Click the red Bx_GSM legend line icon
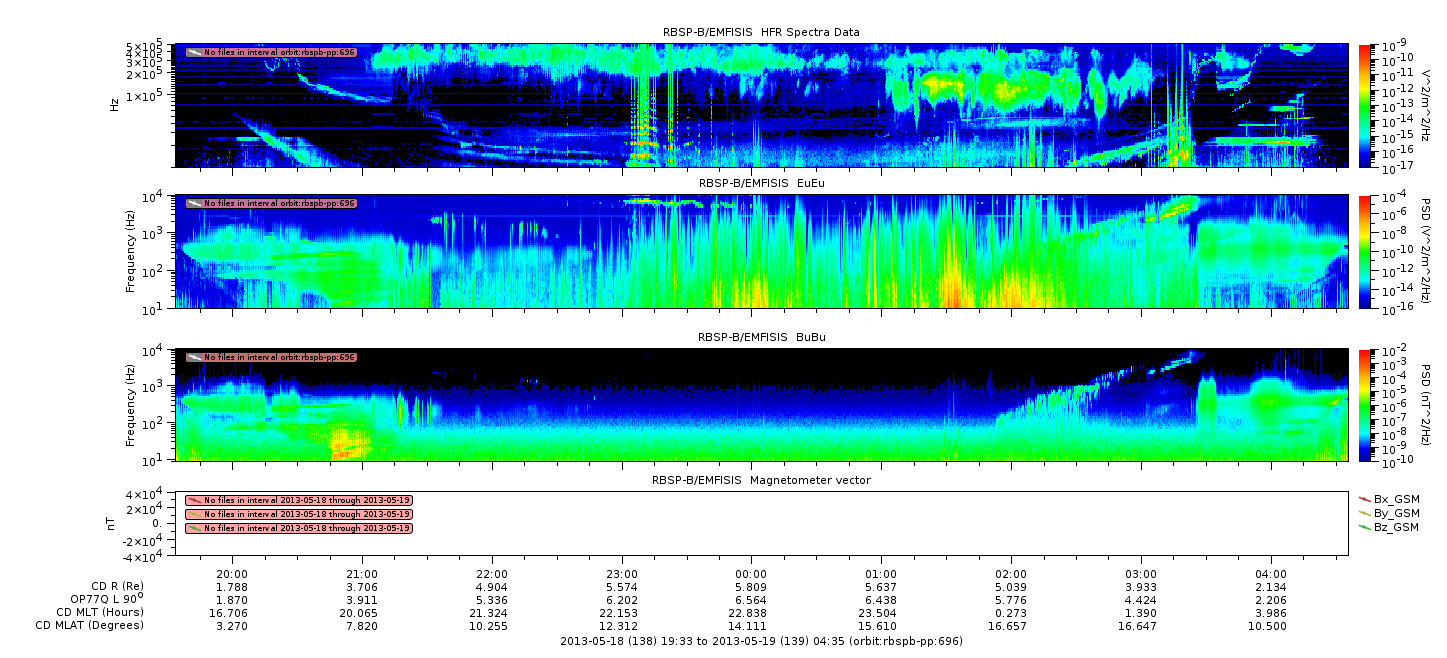The image size is (1447, 658). coord(1365,498)
